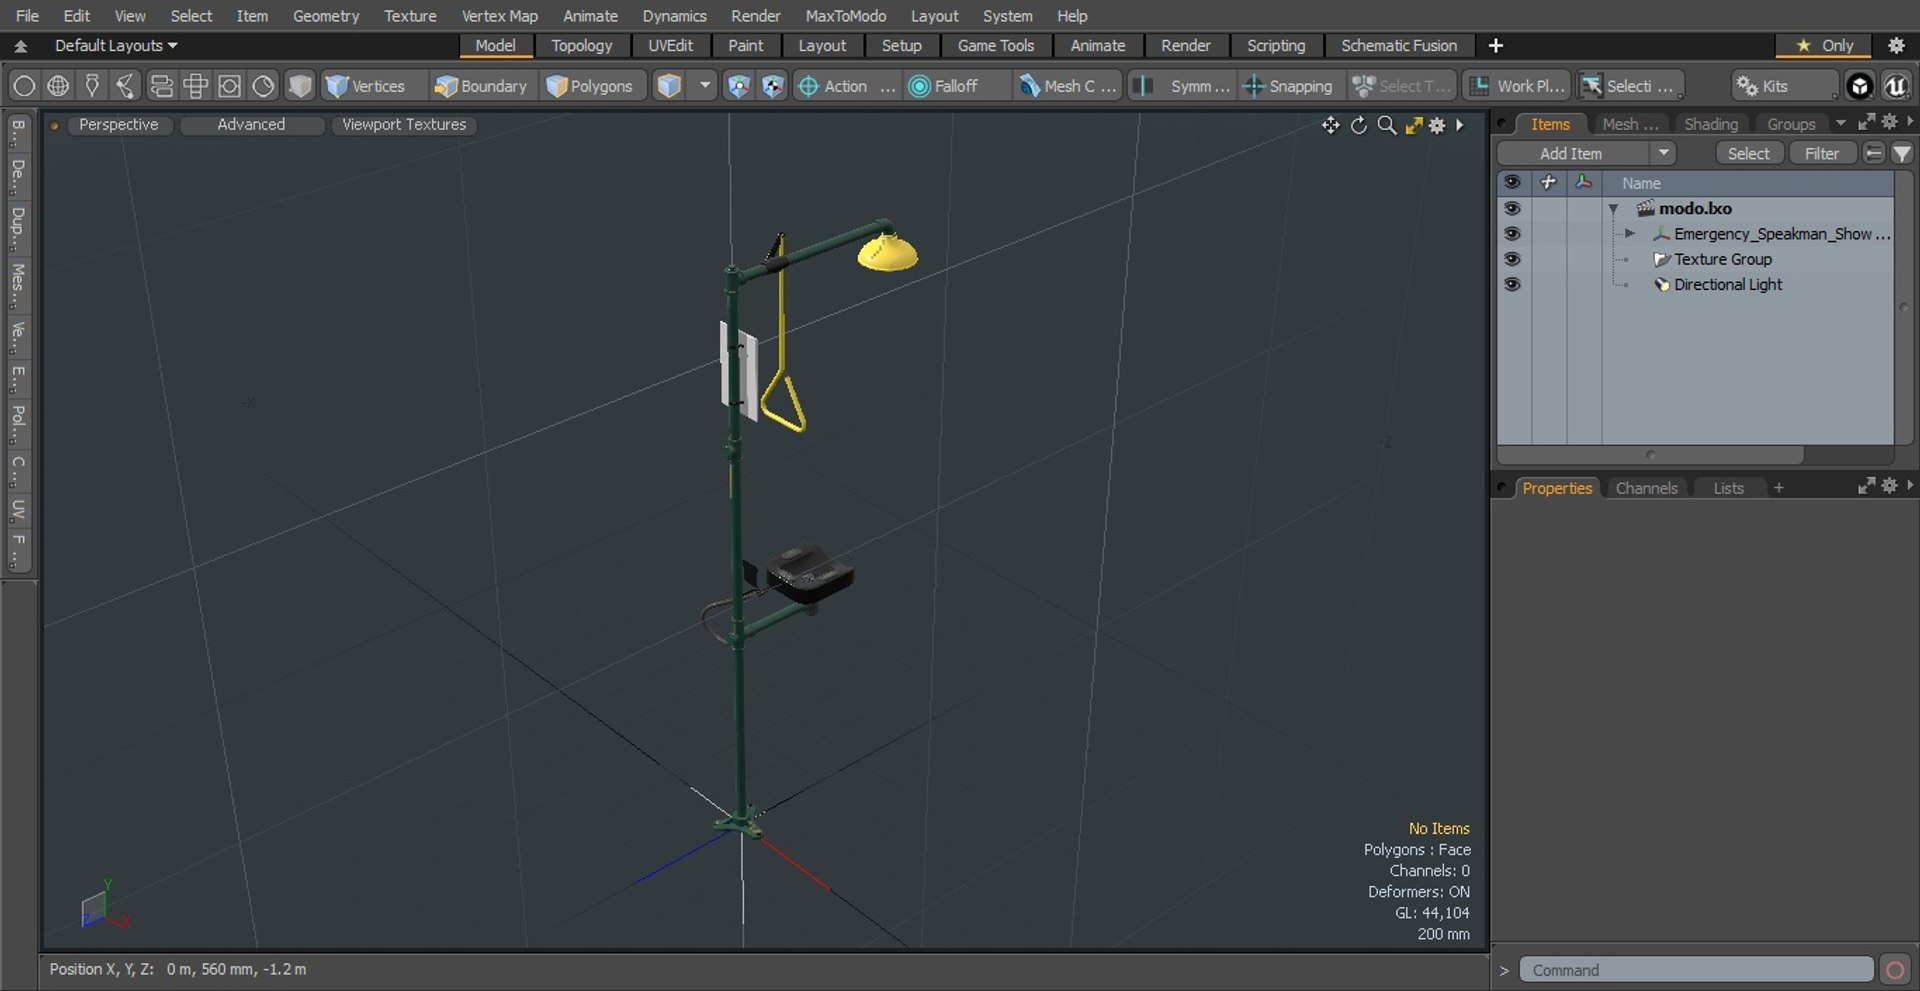Click the Unreal Engine icon button
The width and height of the screenshot is (1920, 991).
[x=1896, y=86]
